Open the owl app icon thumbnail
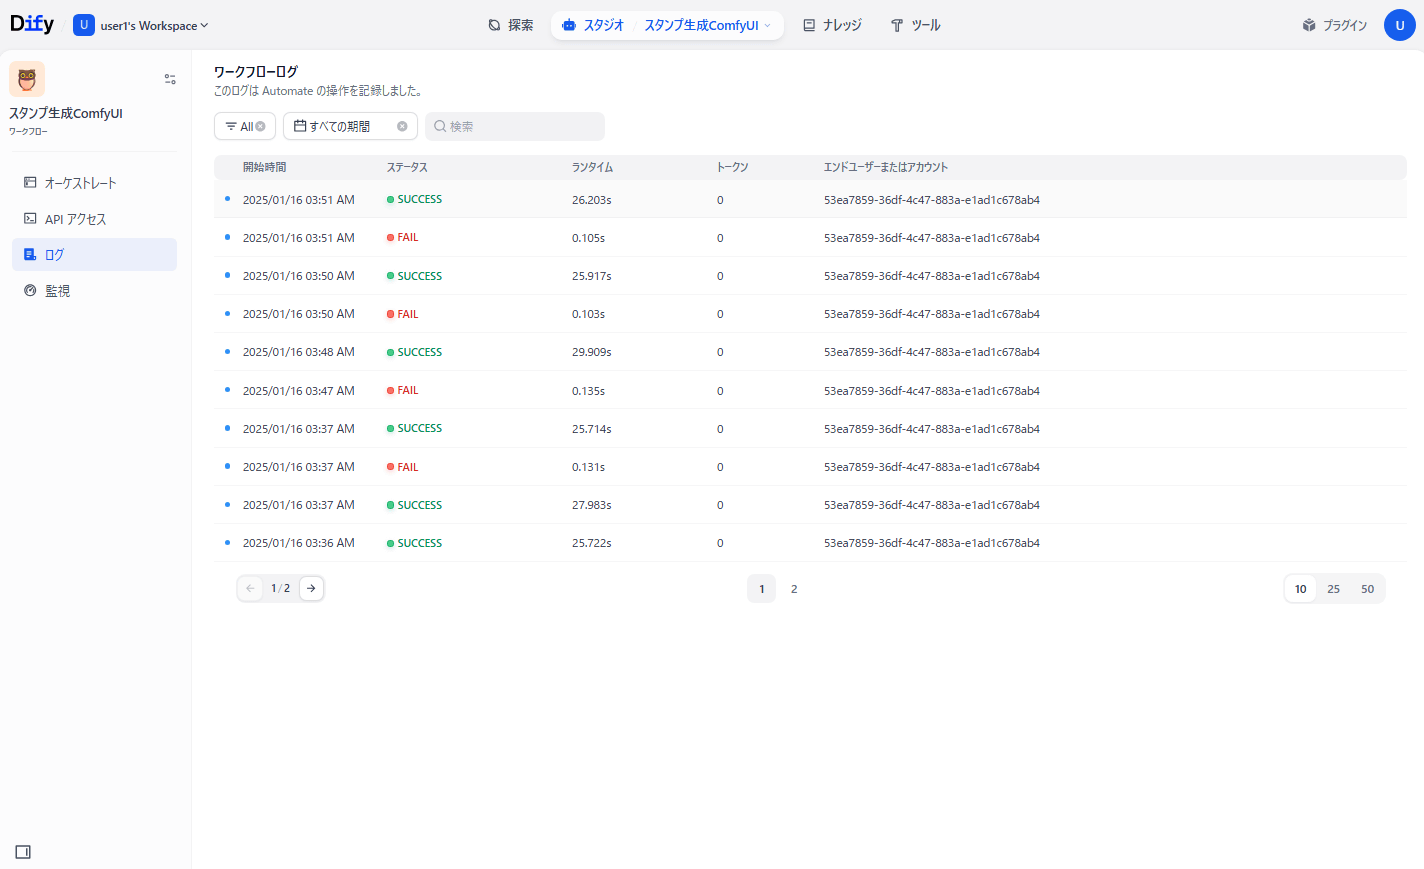1424x869 pixels. pyautogui.click(x=27, y=79)
